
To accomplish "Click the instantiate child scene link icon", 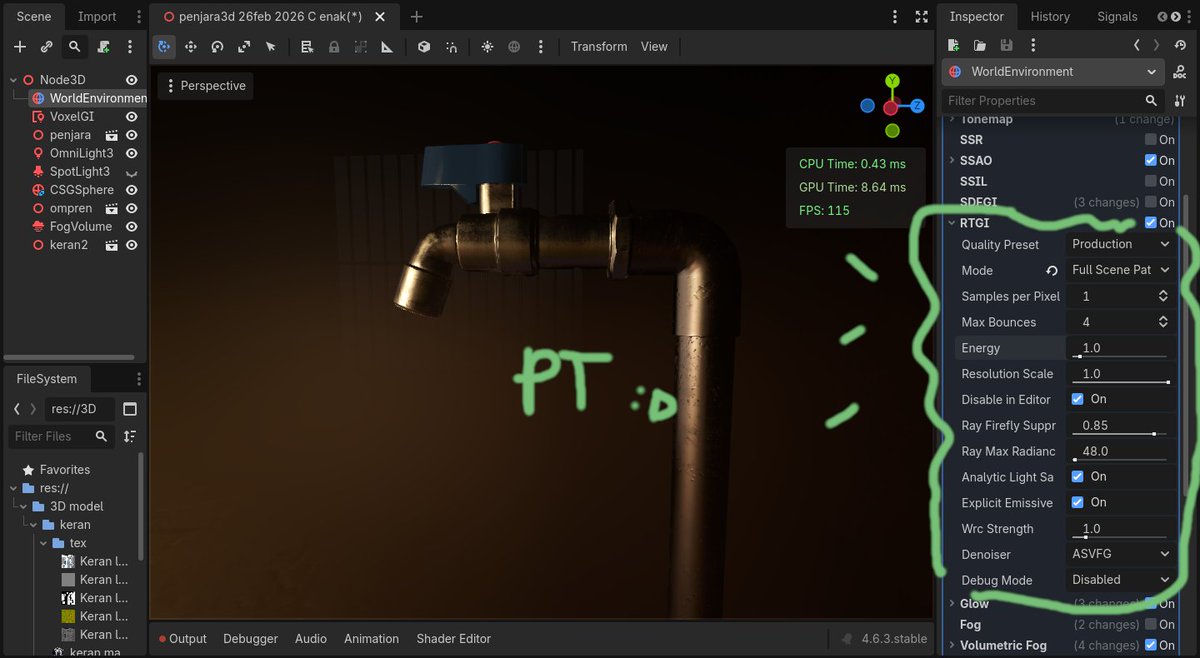I will tap(47, 47).
